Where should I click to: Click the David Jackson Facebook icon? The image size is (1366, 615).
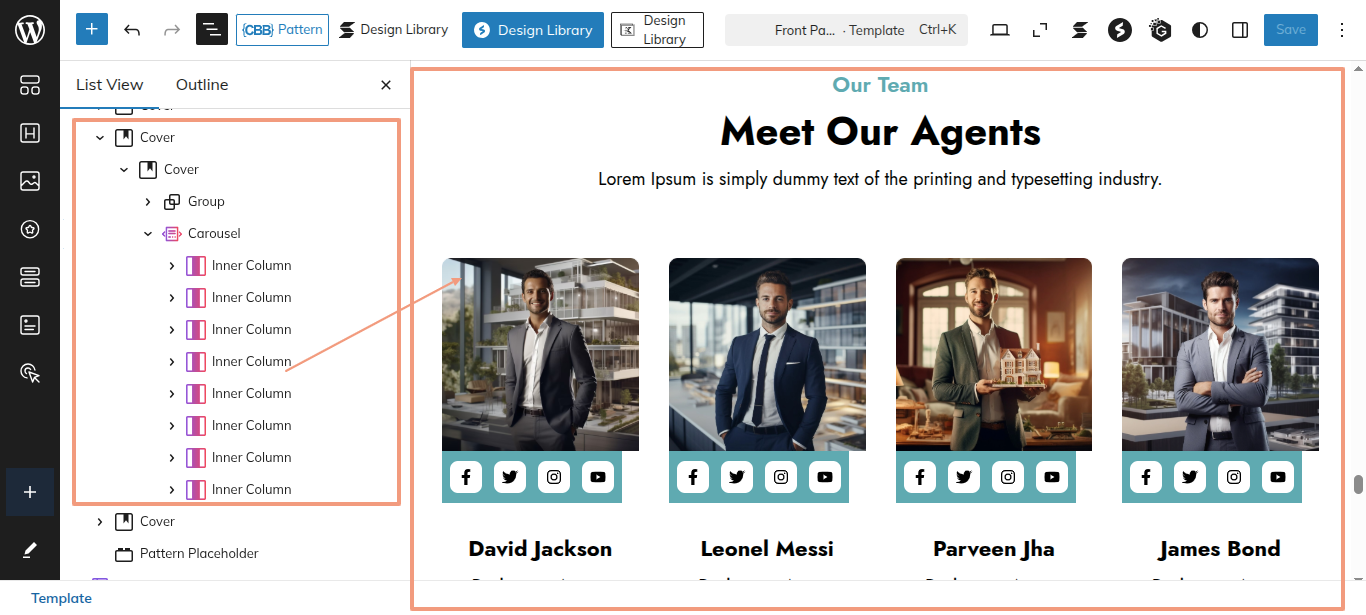[x=466, y=477]
